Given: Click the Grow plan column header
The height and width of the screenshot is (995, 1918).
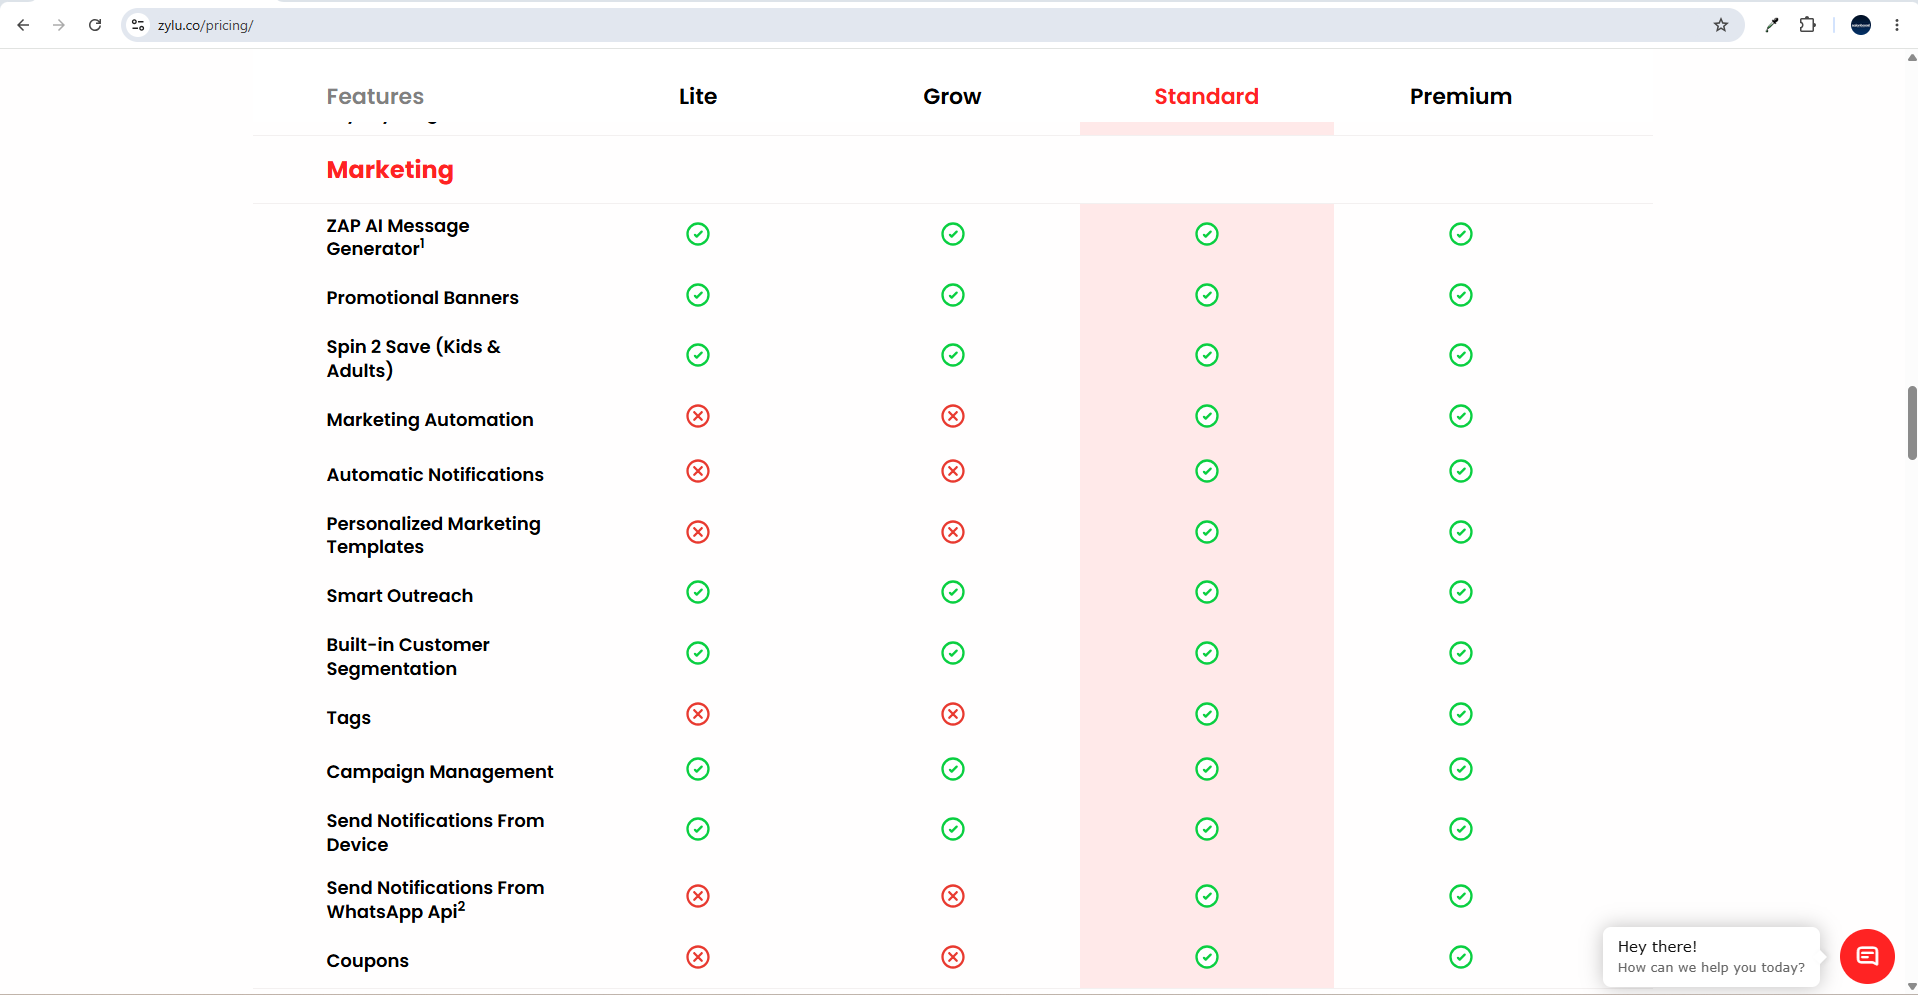Looking at the screenshot, I should (x=952, y=96).
